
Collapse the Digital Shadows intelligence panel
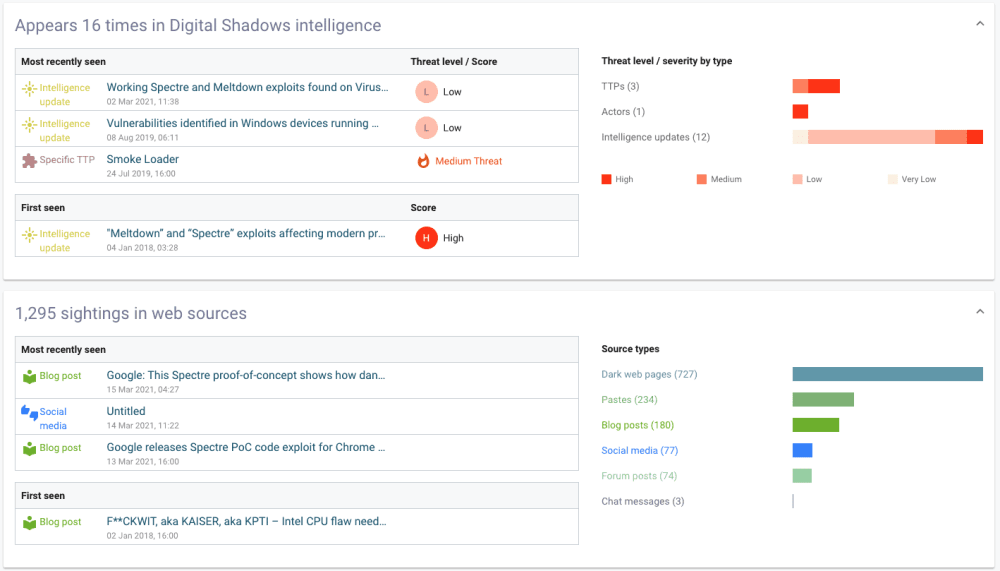pos(980,24)
